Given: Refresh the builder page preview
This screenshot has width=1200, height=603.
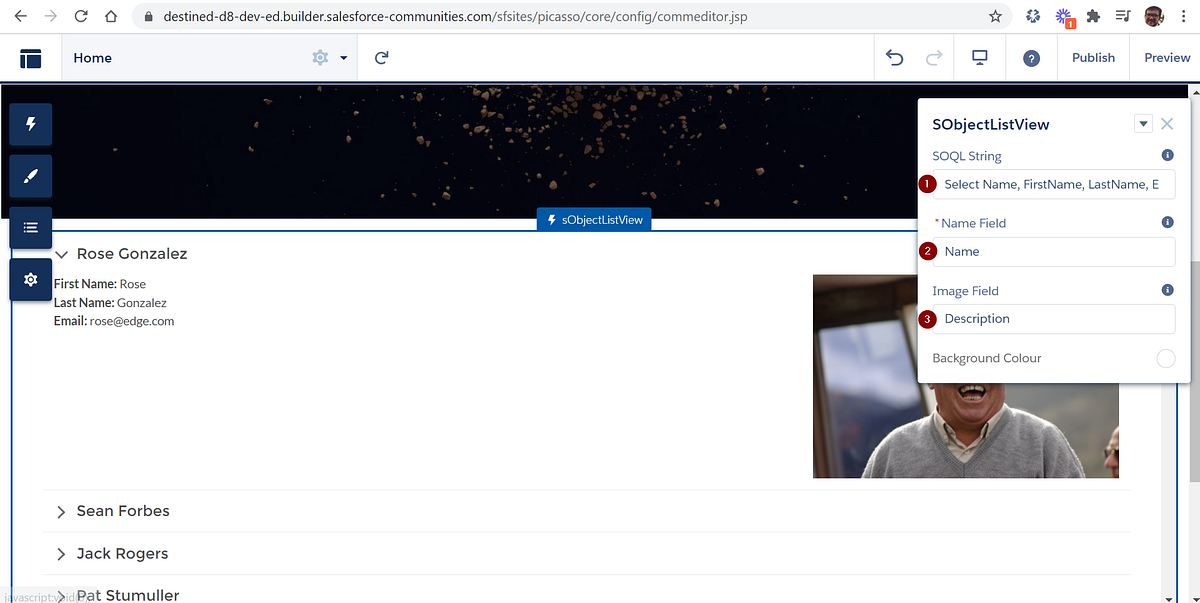Looking at the screenshot, I should [381, 58].
